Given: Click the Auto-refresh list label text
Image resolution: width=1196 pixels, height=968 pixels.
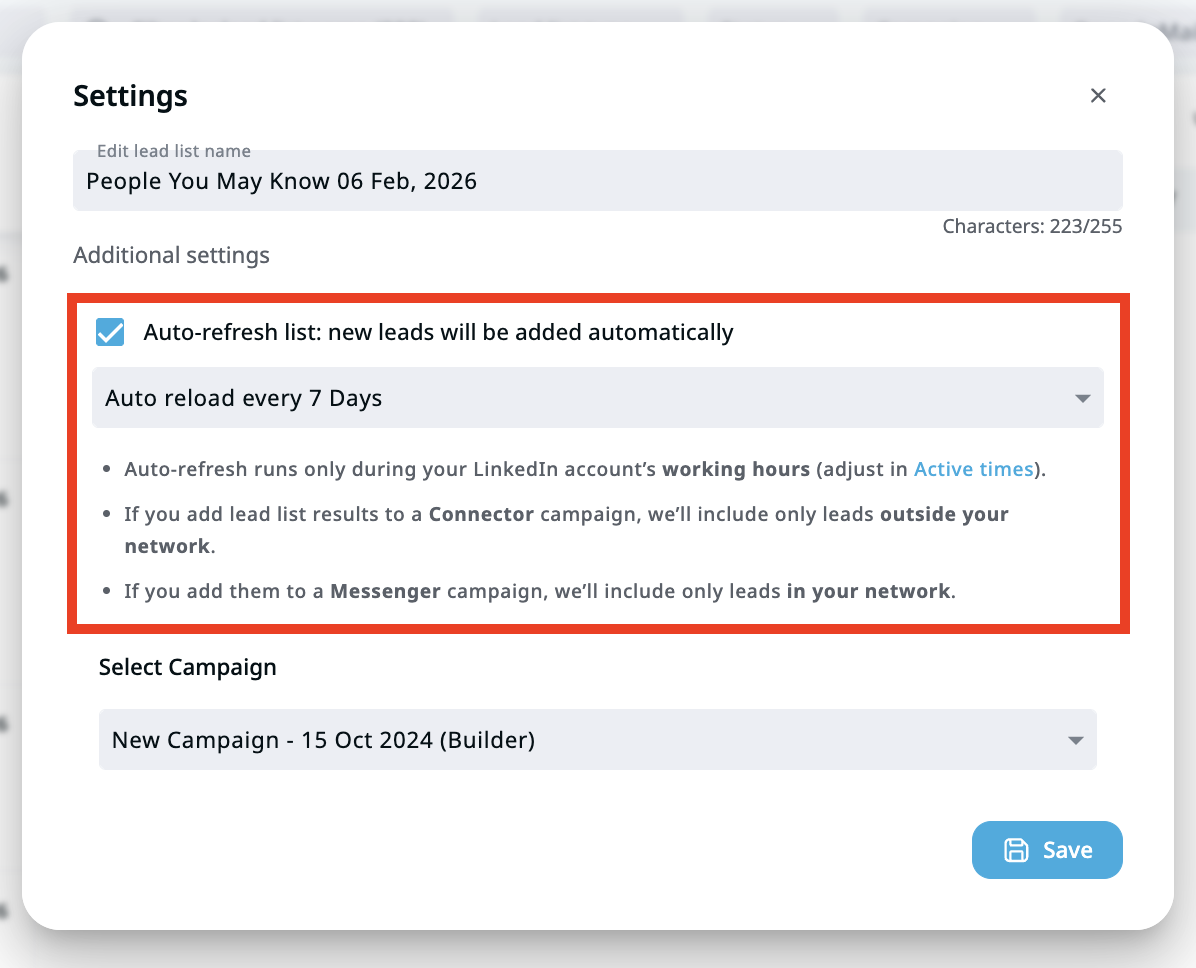Looking at the screenshot, I should (x=439, y=333).
